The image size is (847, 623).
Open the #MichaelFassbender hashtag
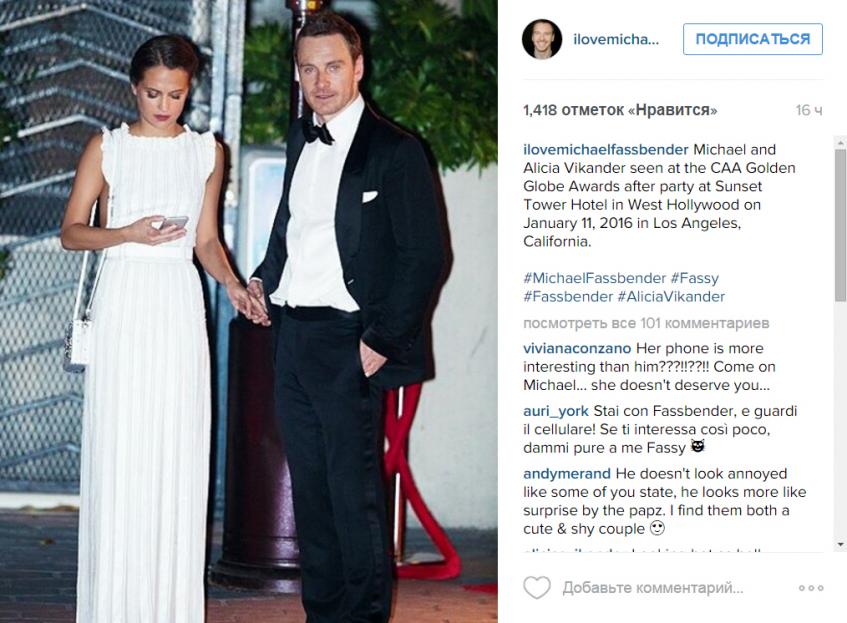[594, 278]
